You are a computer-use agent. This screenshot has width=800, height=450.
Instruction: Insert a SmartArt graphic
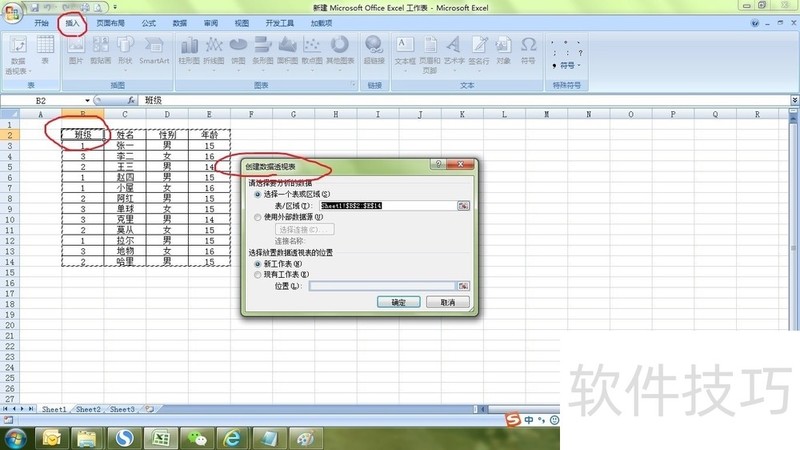pos(154,50)
